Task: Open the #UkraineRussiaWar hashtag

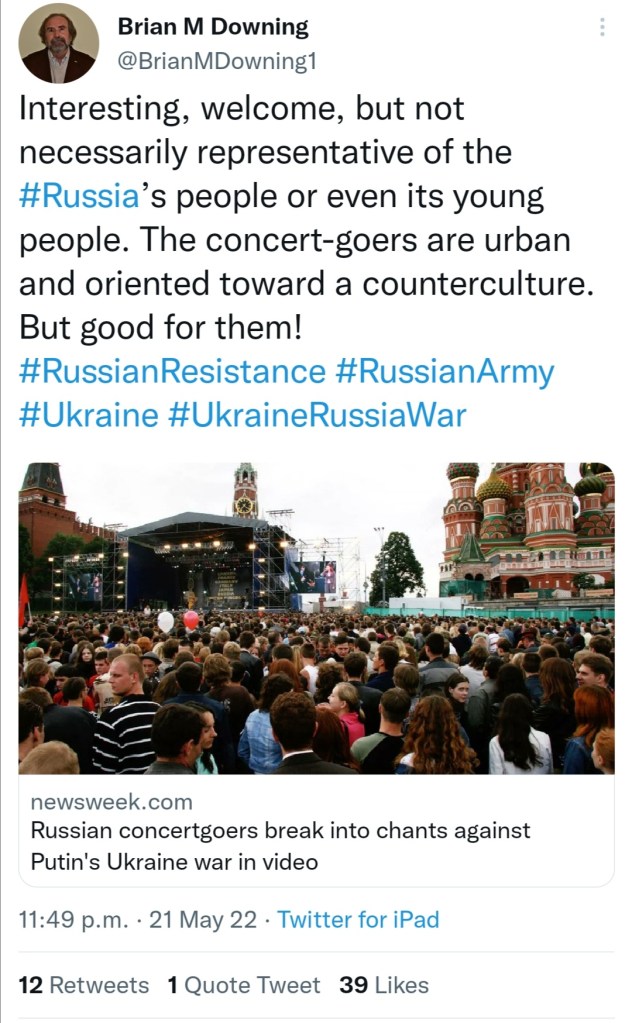Action: click(x=317, y=414)
